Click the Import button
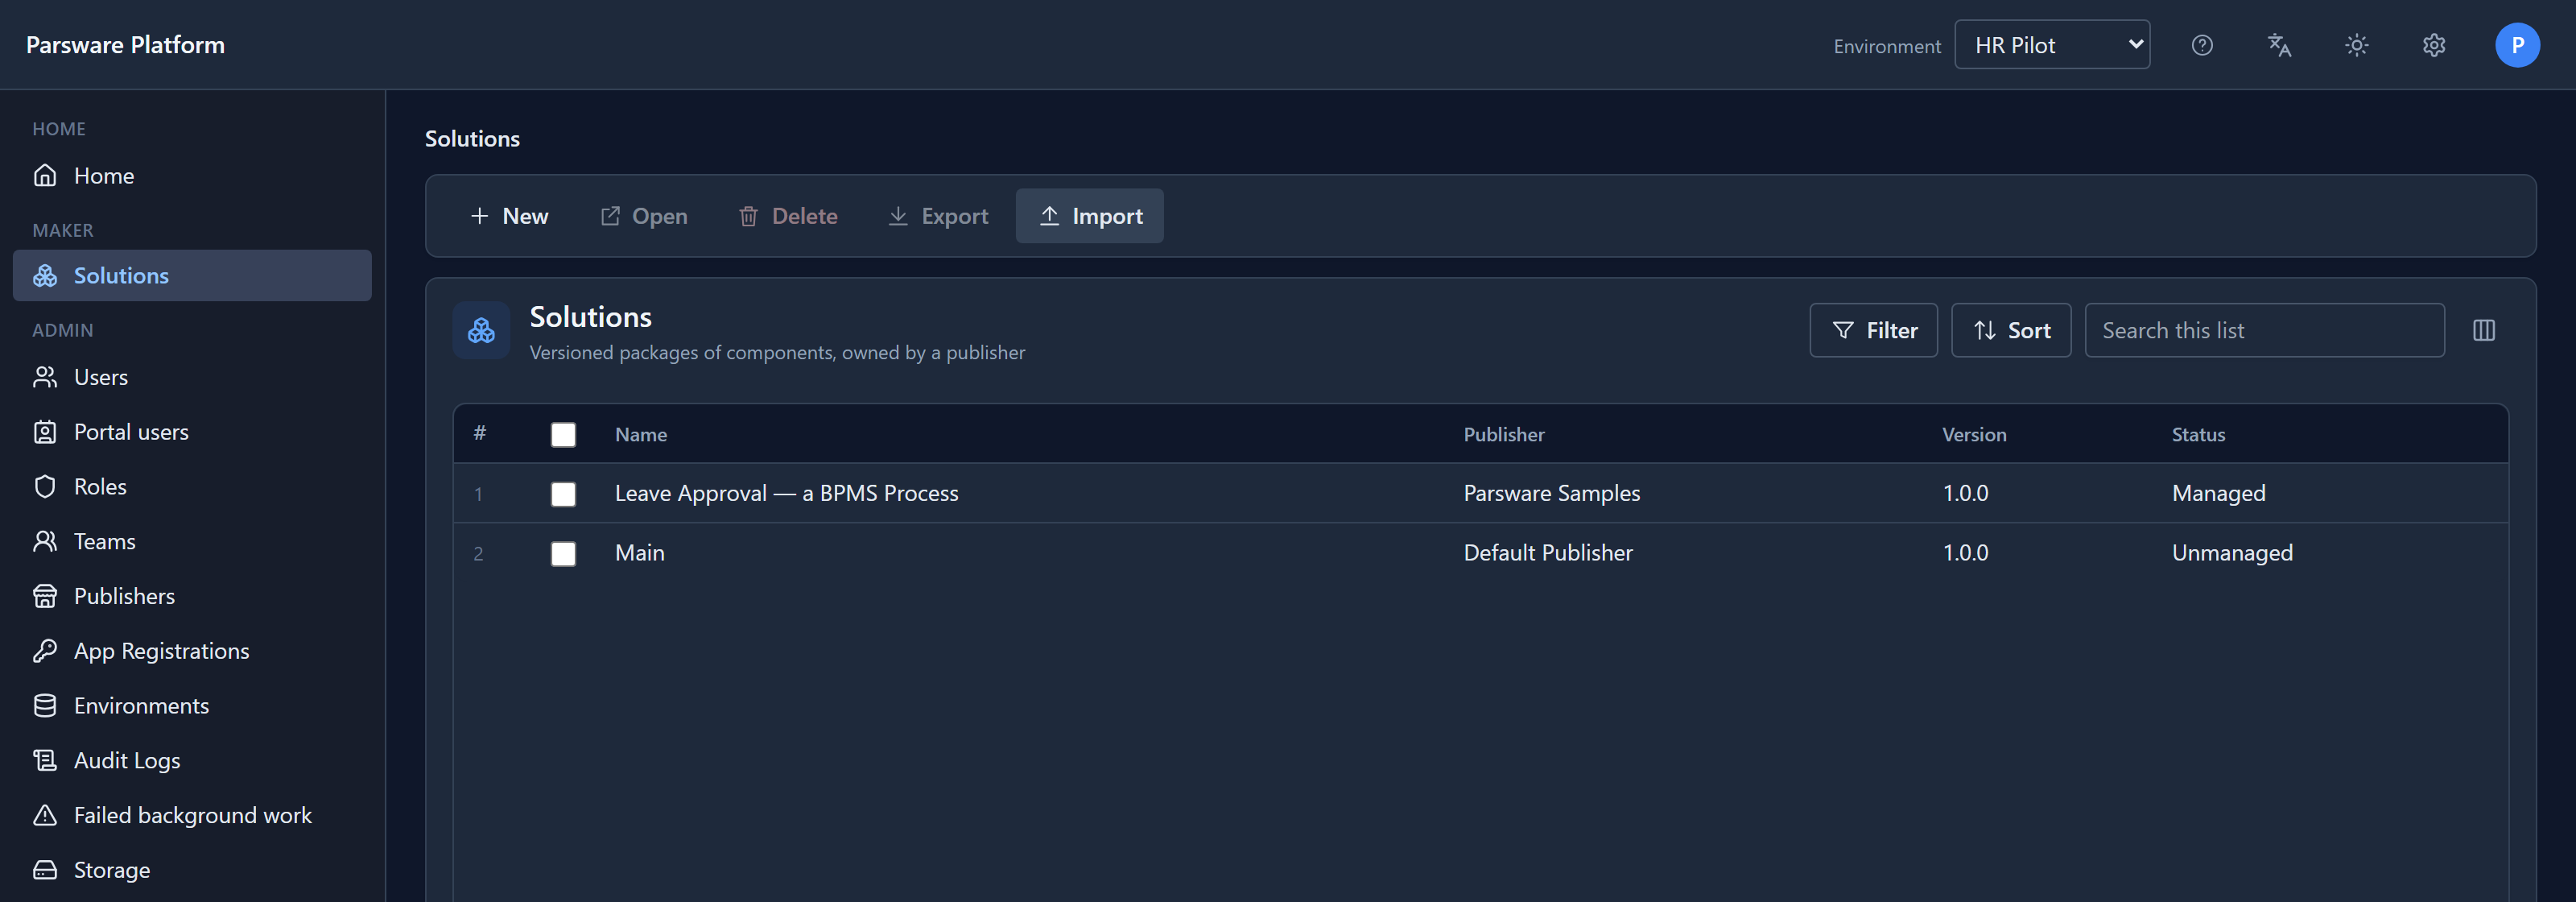This screenshot has width=2576, height=902. [x=1090, y=216]
